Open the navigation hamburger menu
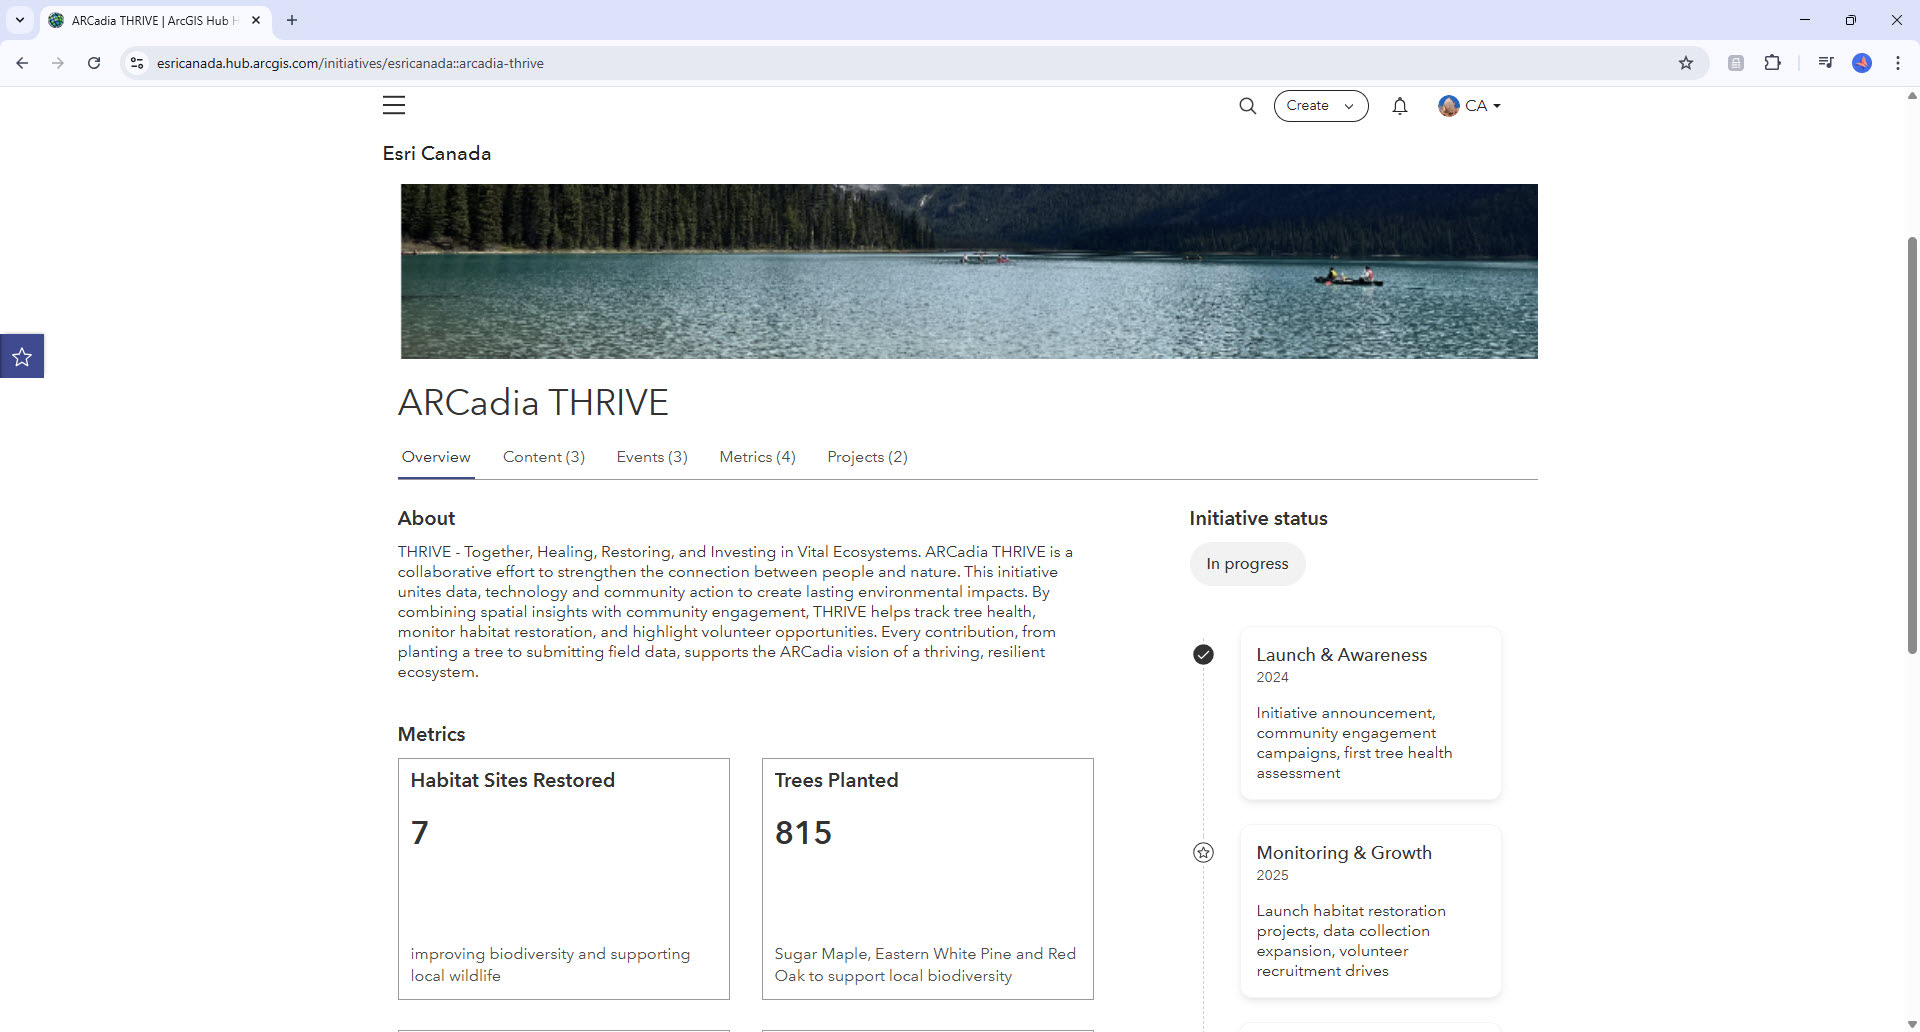Image resolution: width=1920 pixels, height=1032 pixels. pos(394,105)
